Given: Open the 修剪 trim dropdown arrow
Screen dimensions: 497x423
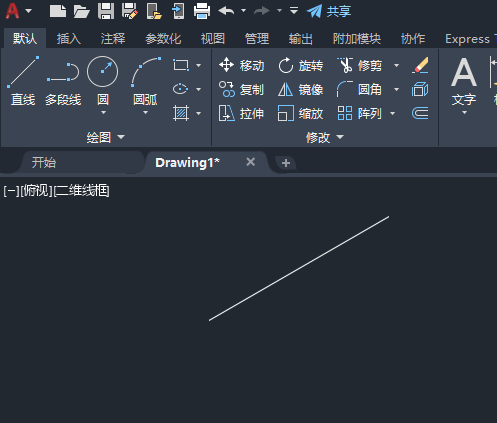Looking at the screenshot, I should pyautogui.click(x=396, y=65).
